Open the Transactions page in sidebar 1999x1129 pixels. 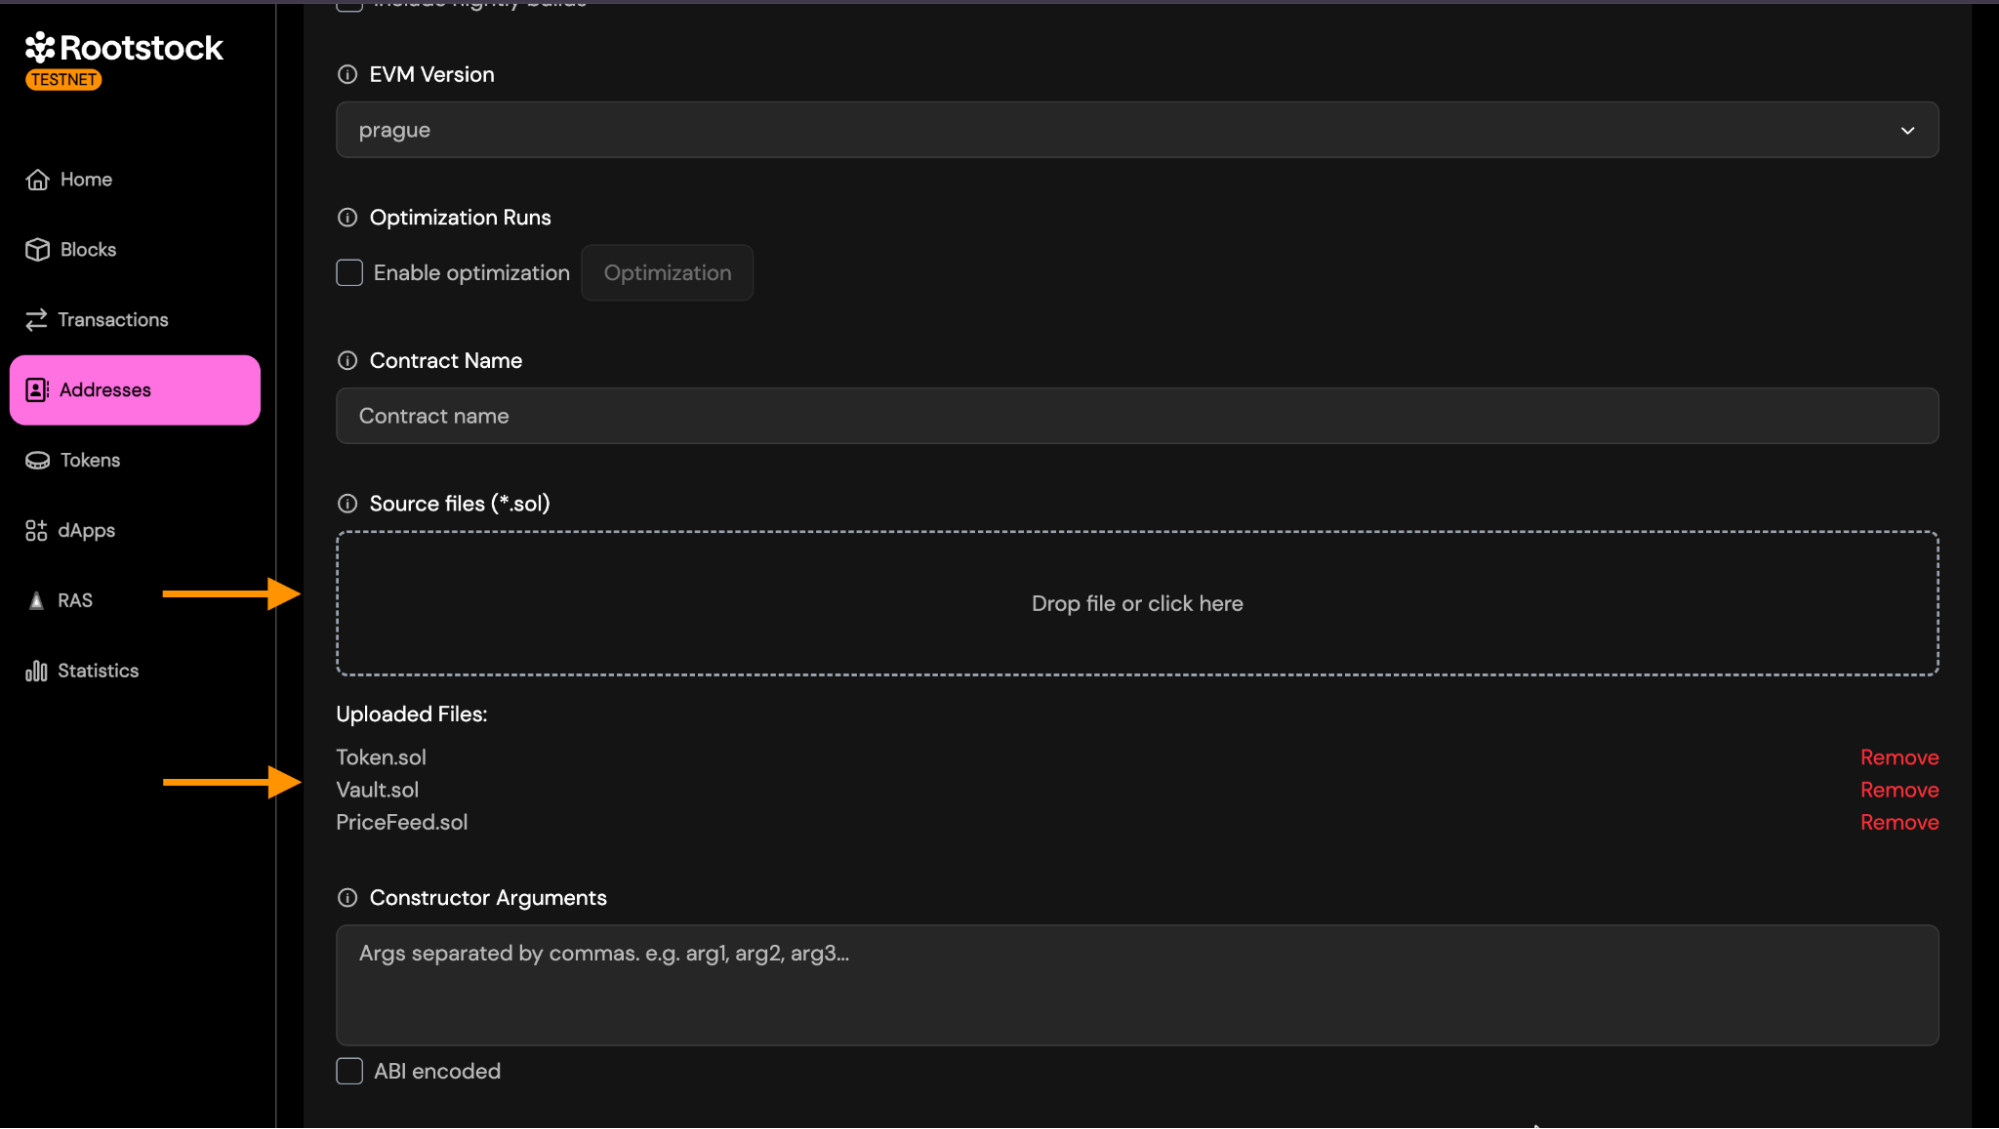[x=112, y=320]
